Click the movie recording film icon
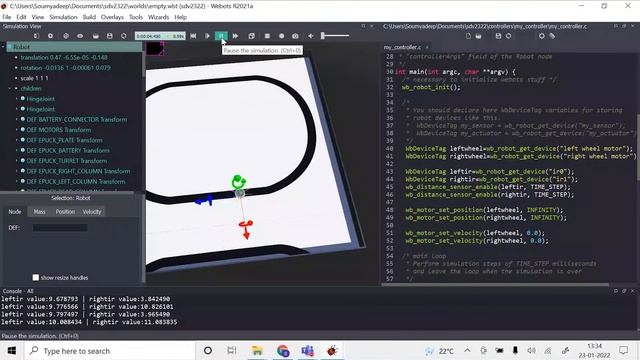This screenshot has height=360, width=640. (267, 36)
